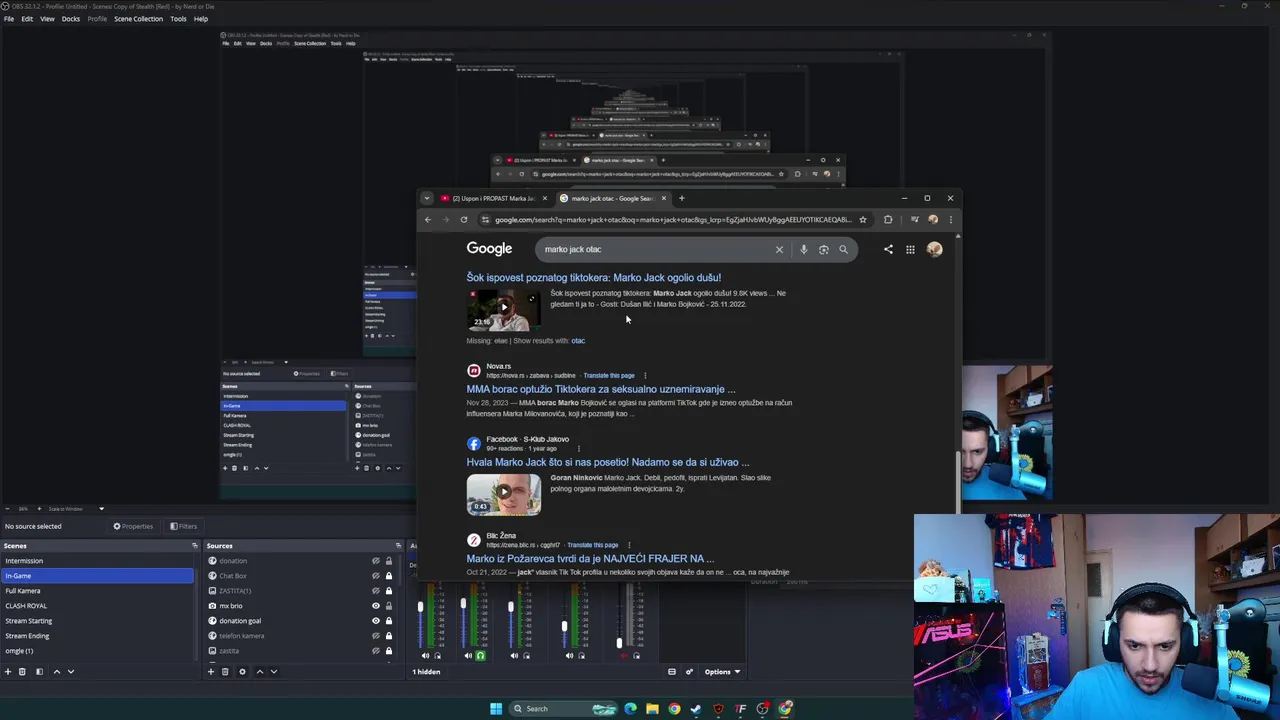Click the Google search magnifier icon
The image size is (1280, 720).
pyautogui.click(x=843, y=249)
